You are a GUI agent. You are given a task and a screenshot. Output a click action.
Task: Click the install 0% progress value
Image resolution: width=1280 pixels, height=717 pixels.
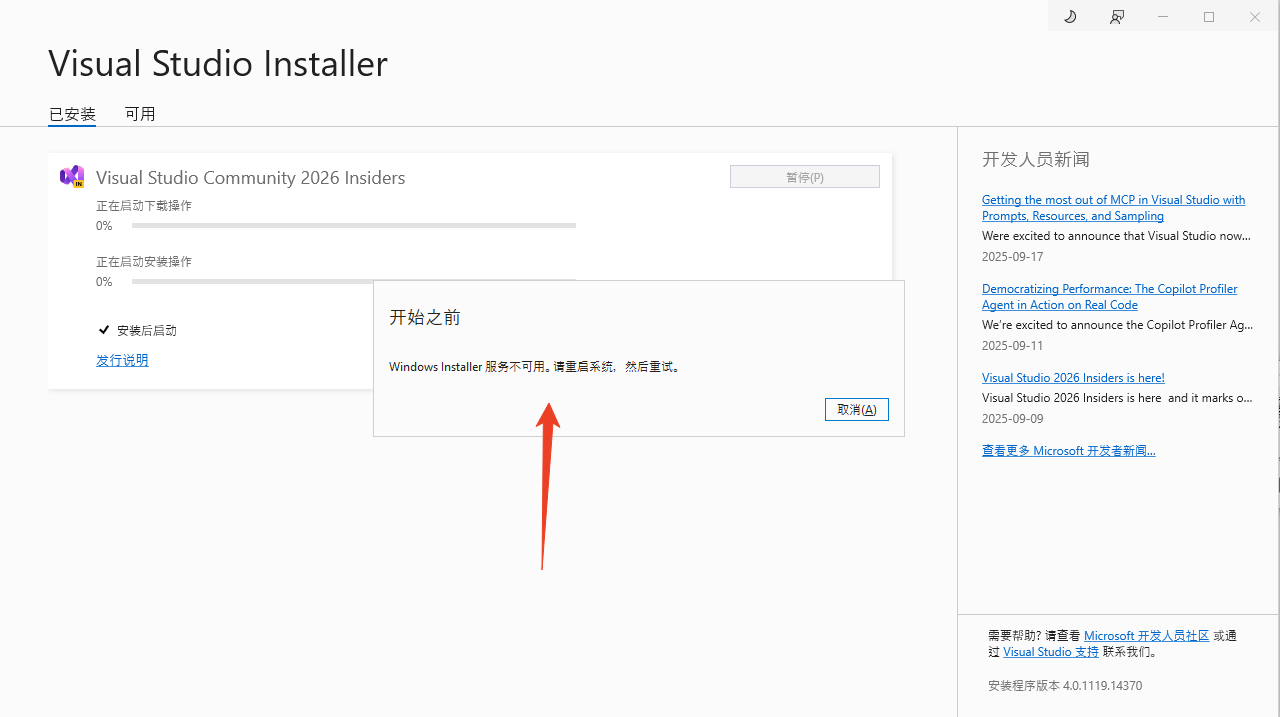pos(104,282)
